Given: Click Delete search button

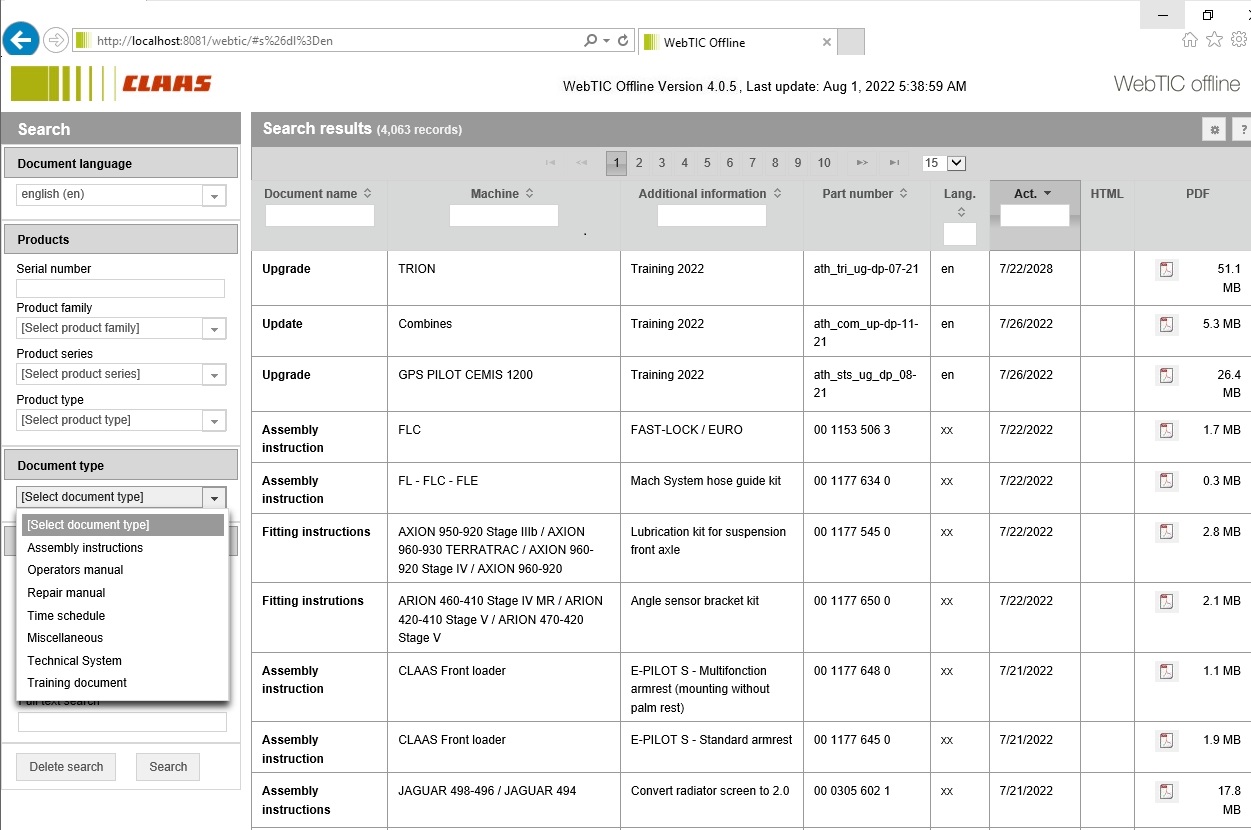Looking at the screenshot, I should 66,767.
